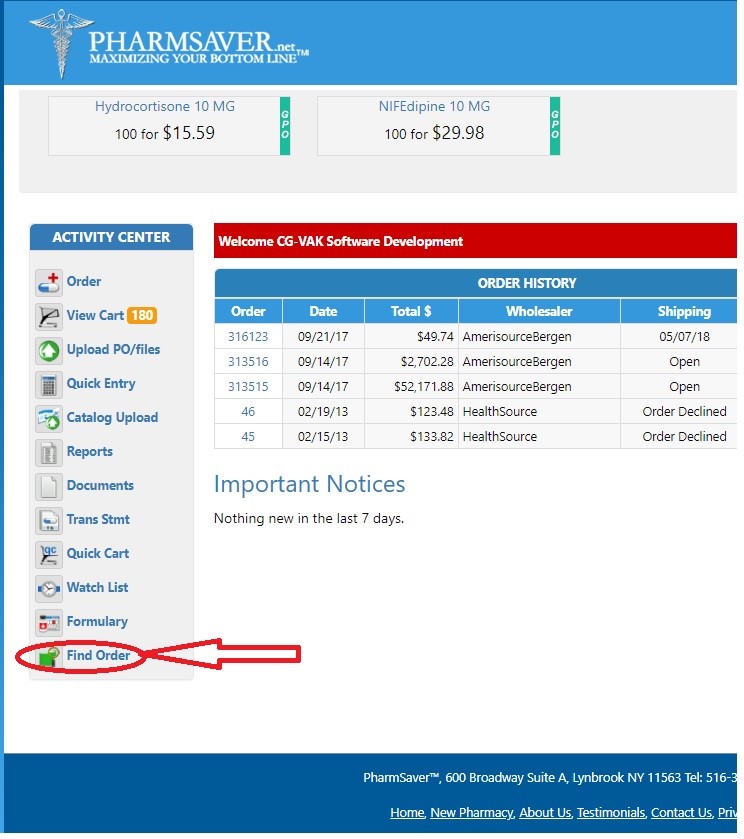Click the New Pharmacy footer link

click(x=472, y=813)
